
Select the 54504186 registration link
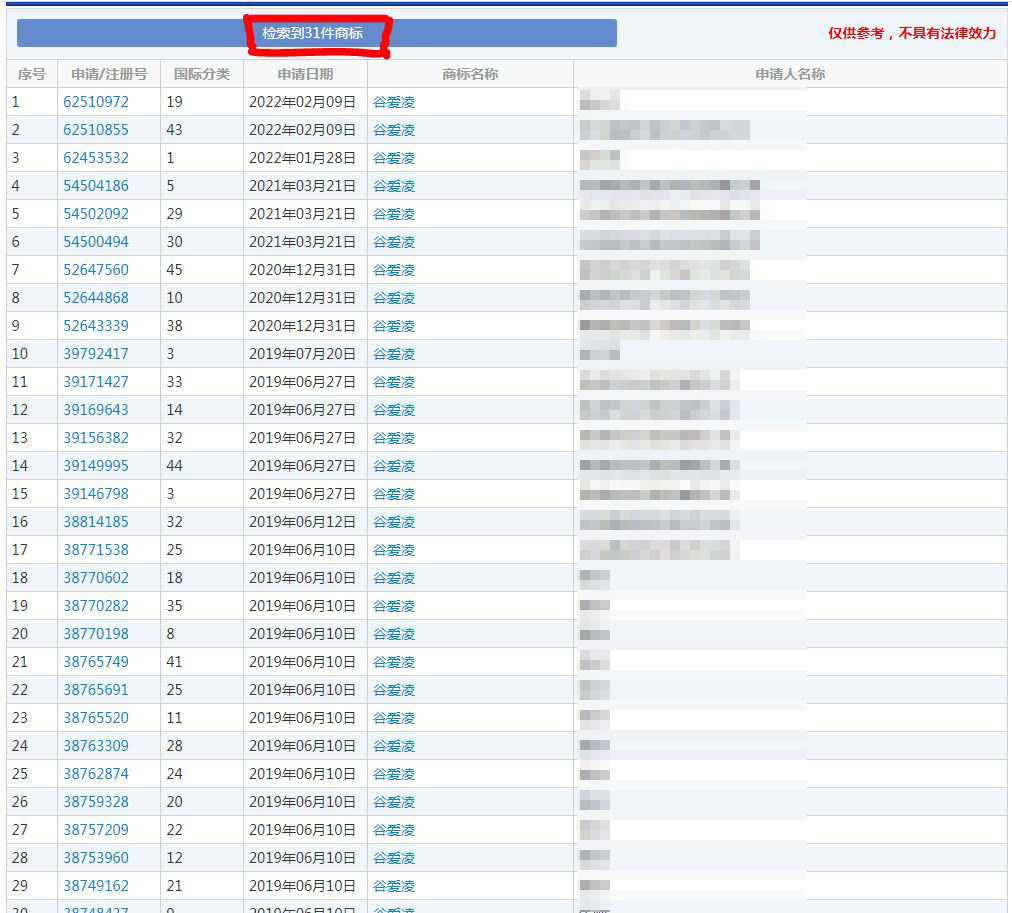(x=96, y=186)
